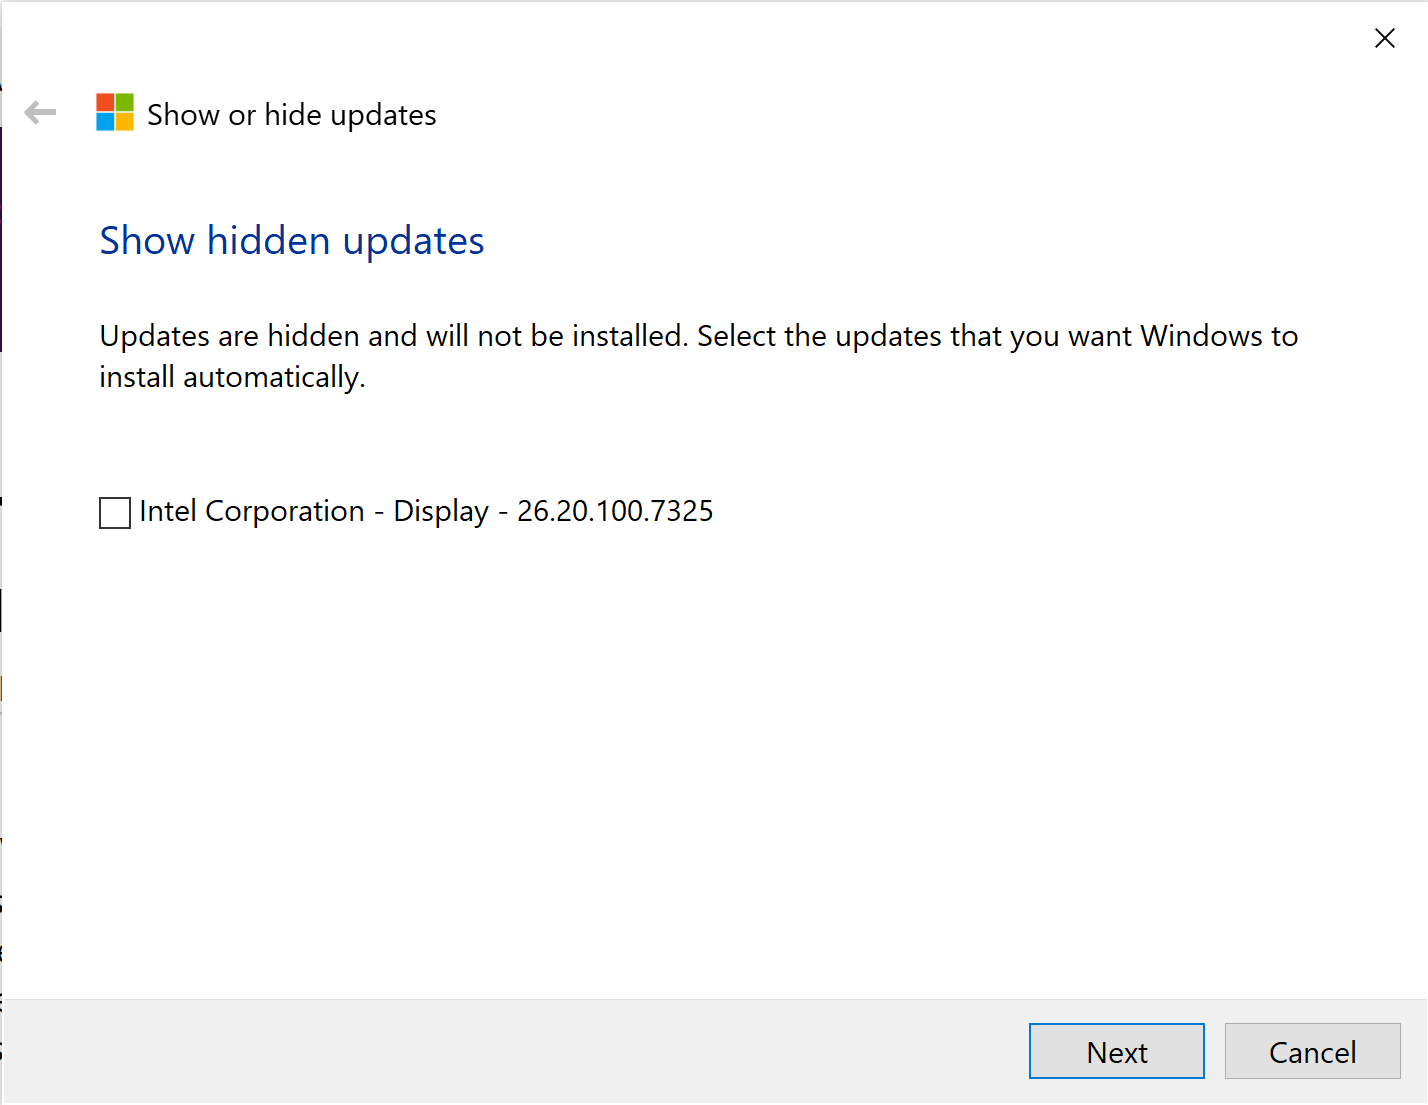This screenshot has height=1105, width=1428.
Task: Click the blank title bar area at top
Action: pos(700,38)
